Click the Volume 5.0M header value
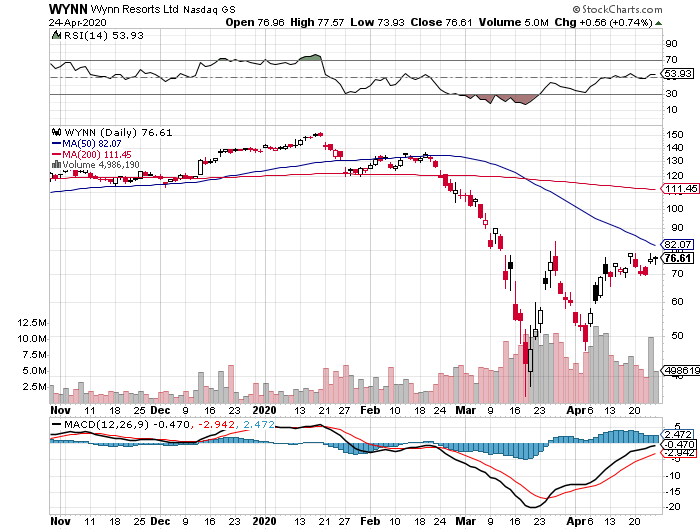Viewport: 700px width, 530px height. pyautogui.click(x=513, y=22)
